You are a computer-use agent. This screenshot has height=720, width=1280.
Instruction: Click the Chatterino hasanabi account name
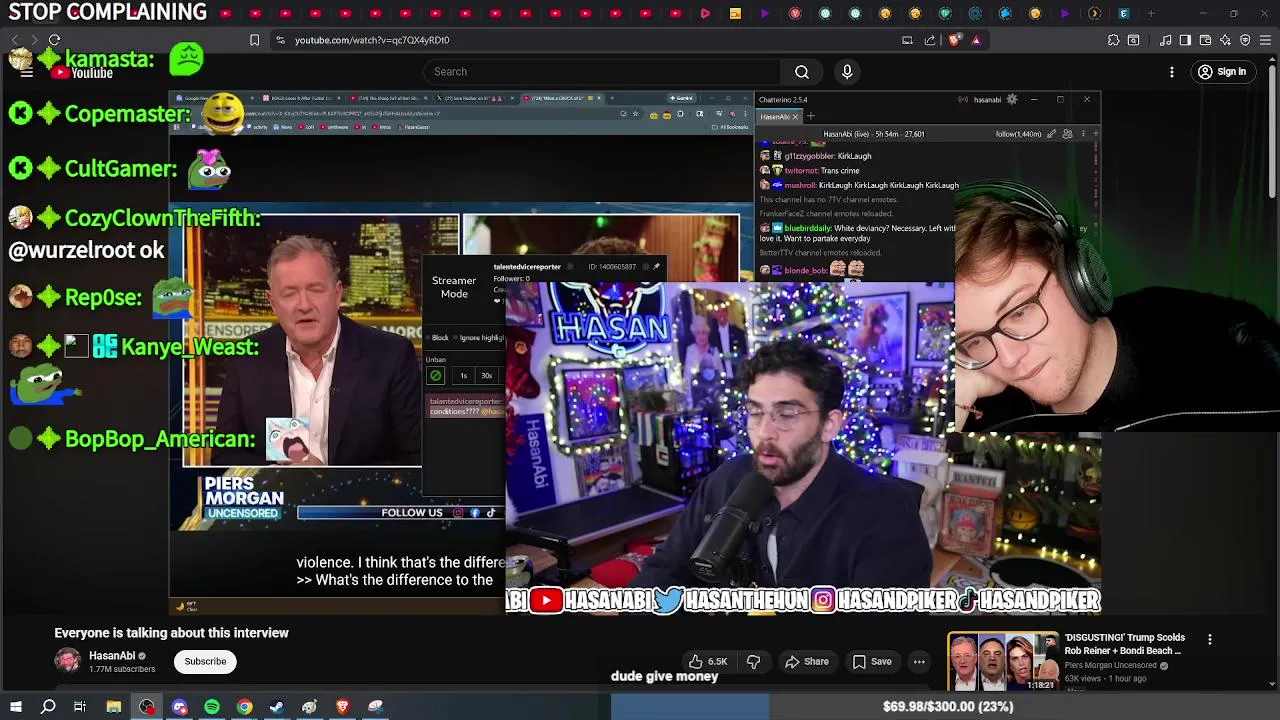987,99
